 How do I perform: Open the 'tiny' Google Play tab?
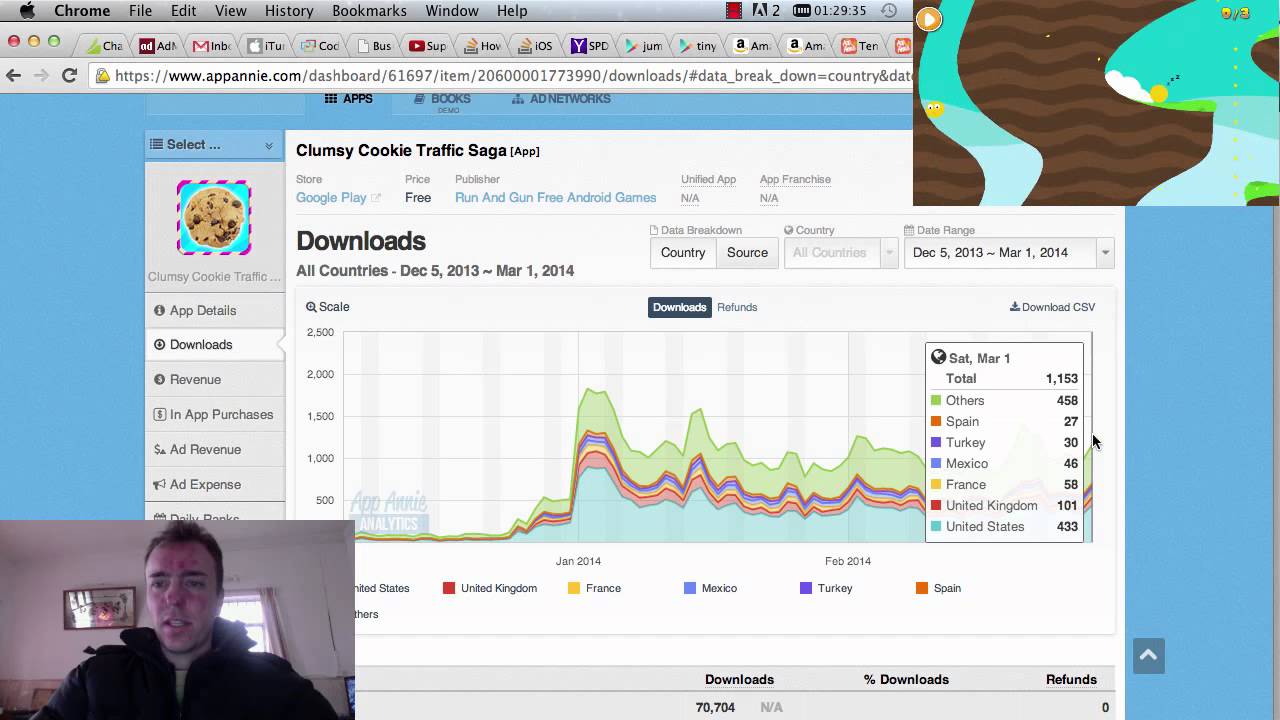pos(698,45)
